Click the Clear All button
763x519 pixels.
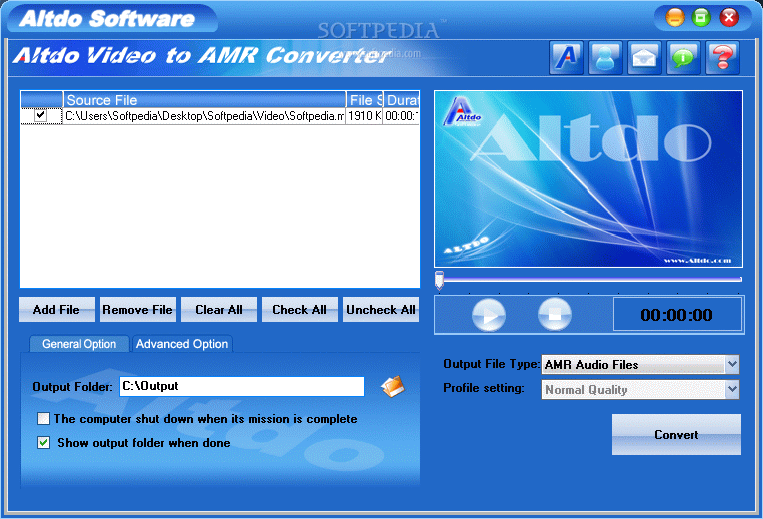click(219, 310)
